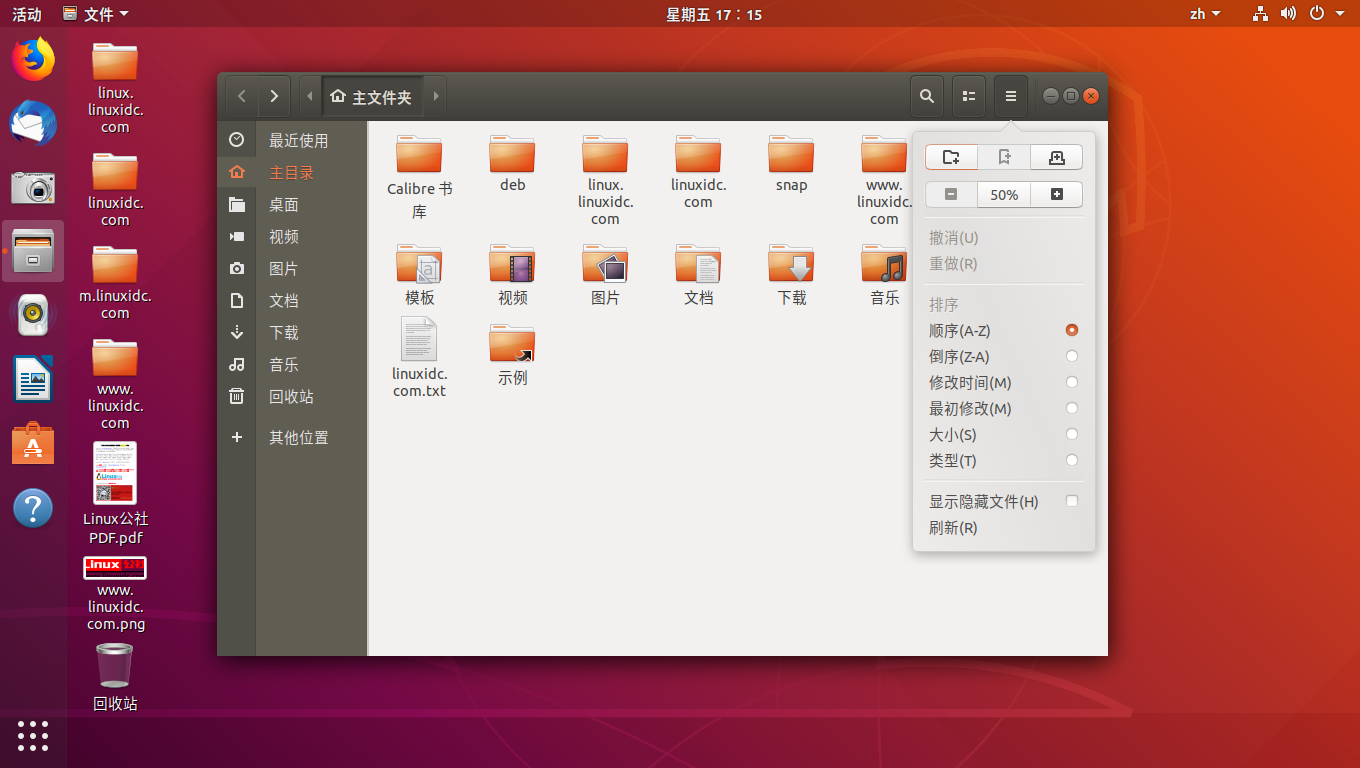Close the hamburger menu button in the header bar
Screen dimensions: 1360x768
(1011, 96)
